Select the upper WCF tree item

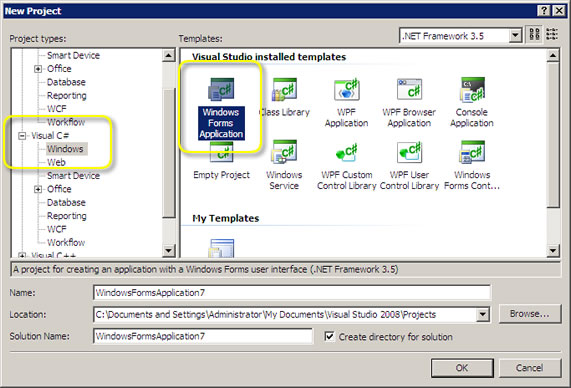pyautogui.click(x=56, y=109)
